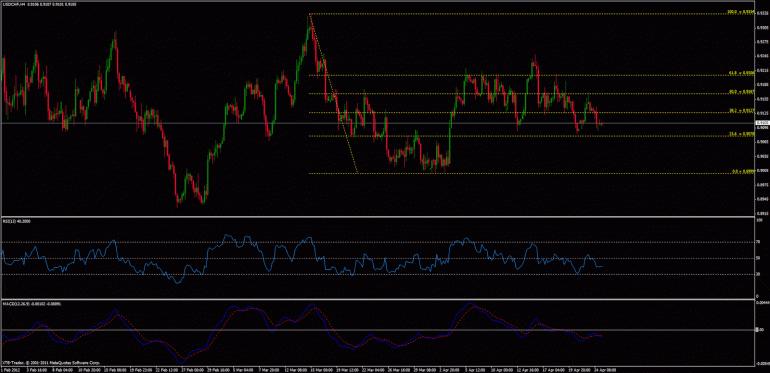Click the 0.0 Fibonacci level label
770x373 pixels.
click(x=743, y=171)
